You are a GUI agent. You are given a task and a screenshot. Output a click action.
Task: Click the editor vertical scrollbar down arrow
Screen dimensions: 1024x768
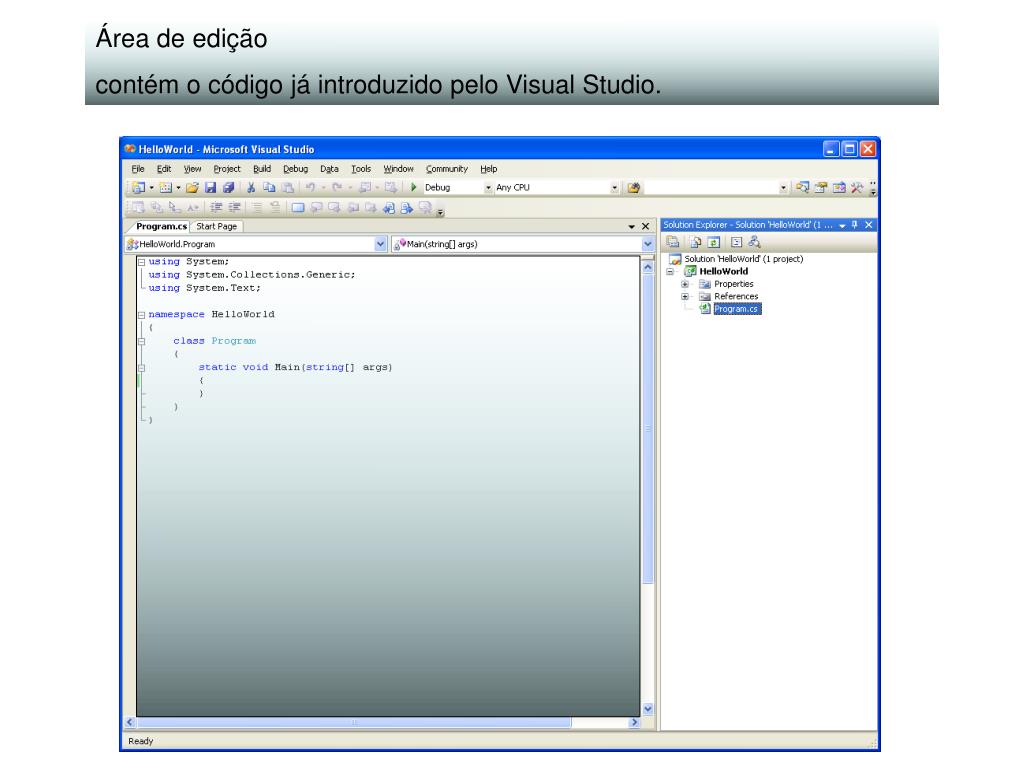pyautogui.click(x=648, y=709)
